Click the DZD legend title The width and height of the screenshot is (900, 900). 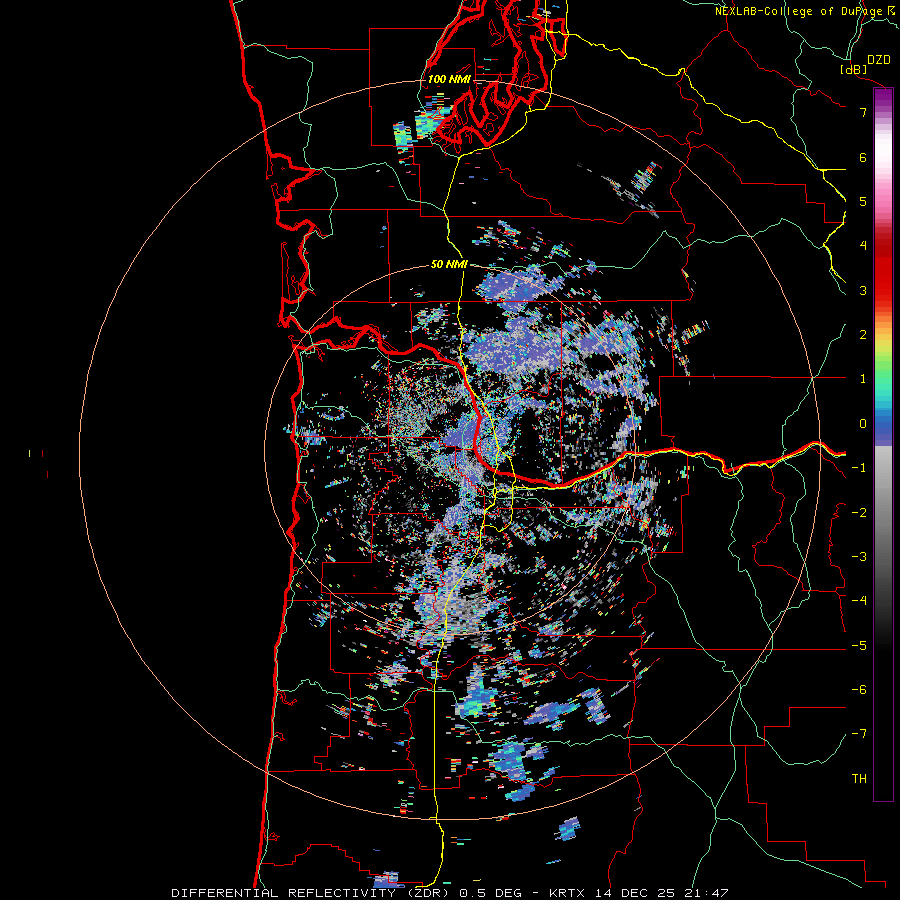(879, 60)
